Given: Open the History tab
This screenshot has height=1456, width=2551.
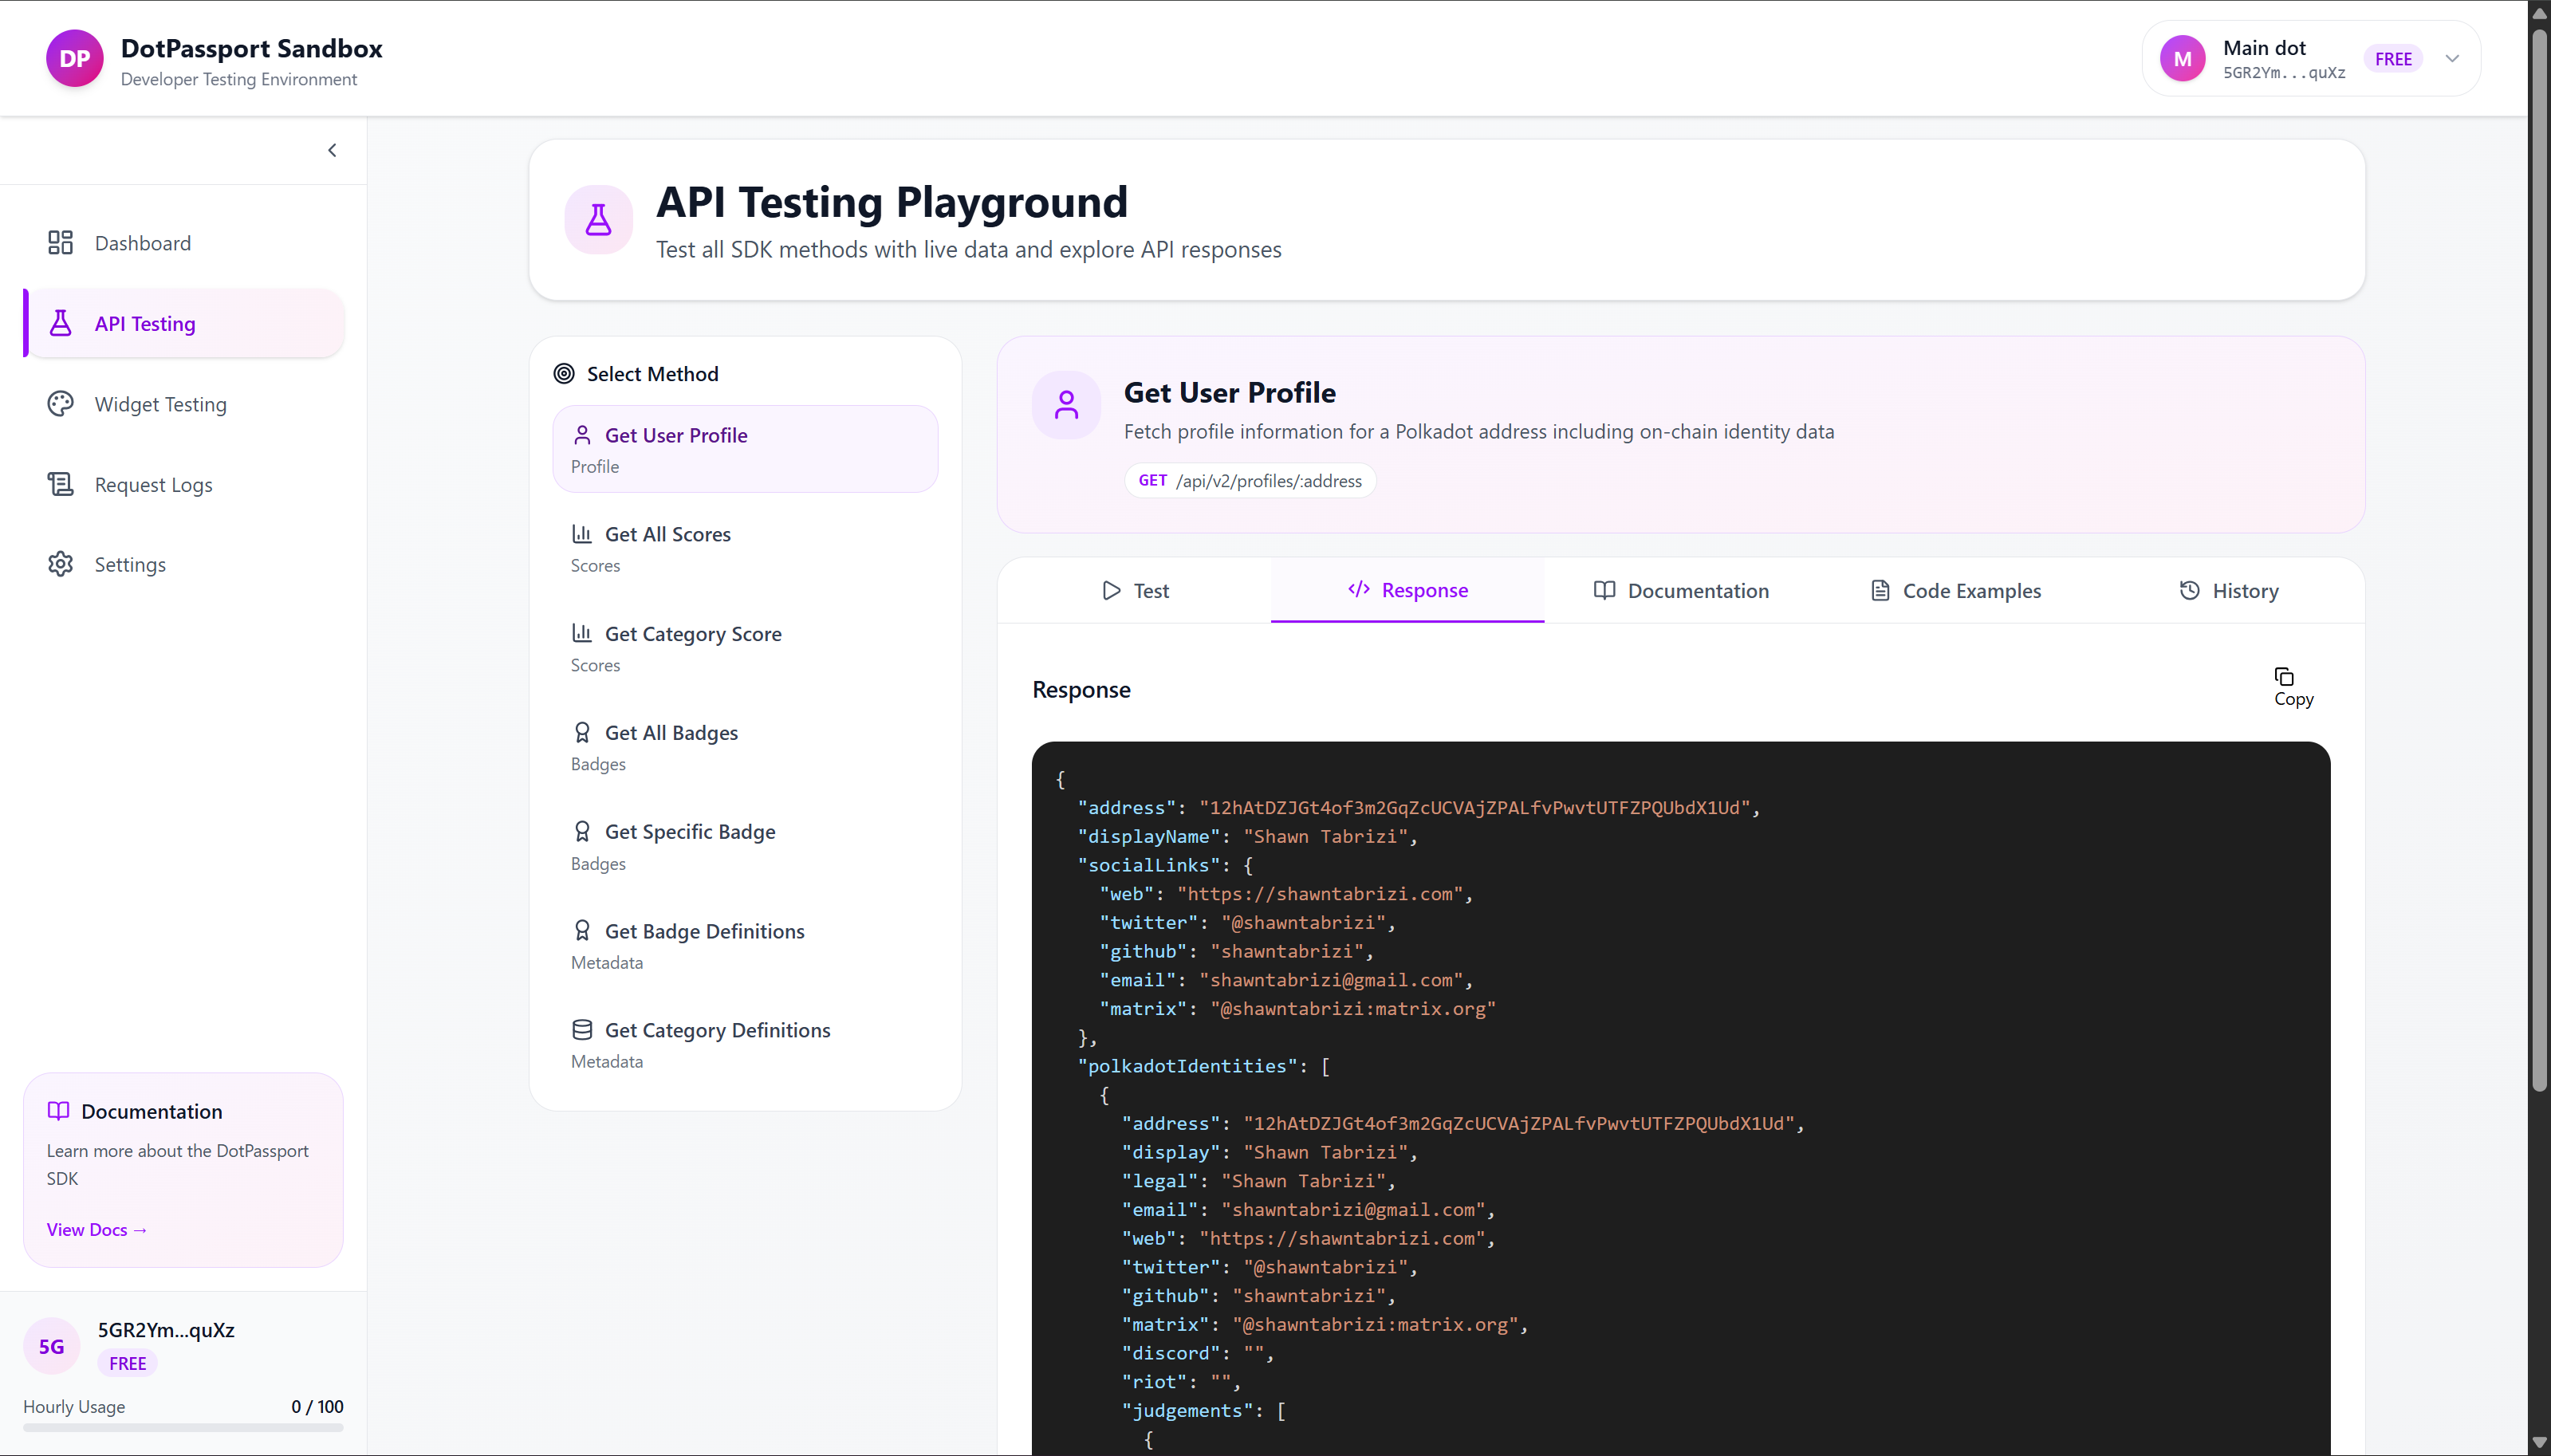Looking at the screenshot, I should coord(2228,591).
